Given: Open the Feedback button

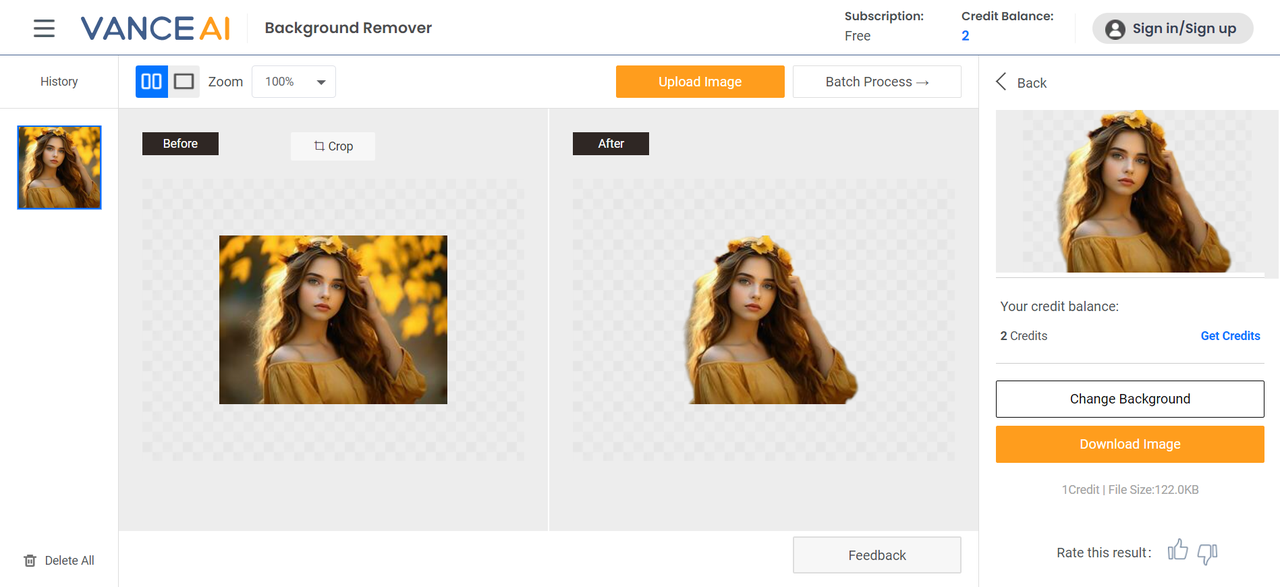Looking at the screenshot, I should point(877,555).
